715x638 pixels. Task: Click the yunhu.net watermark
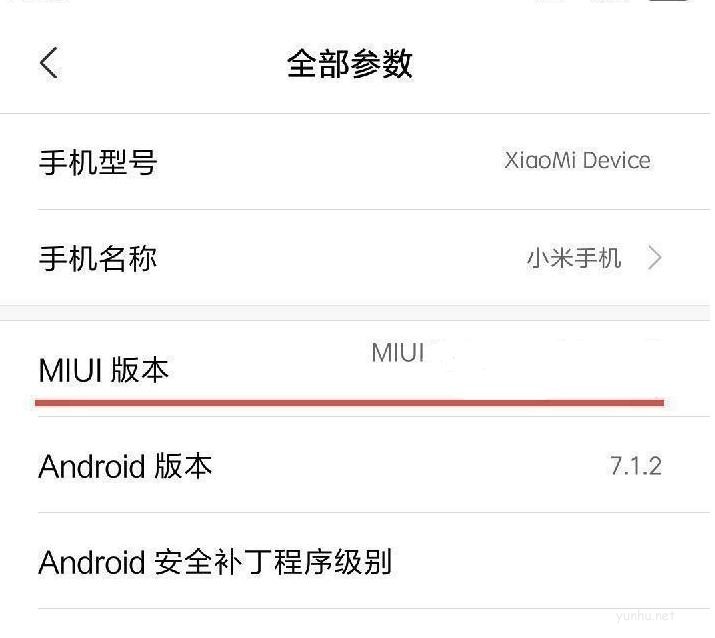(x=645, y=617)
